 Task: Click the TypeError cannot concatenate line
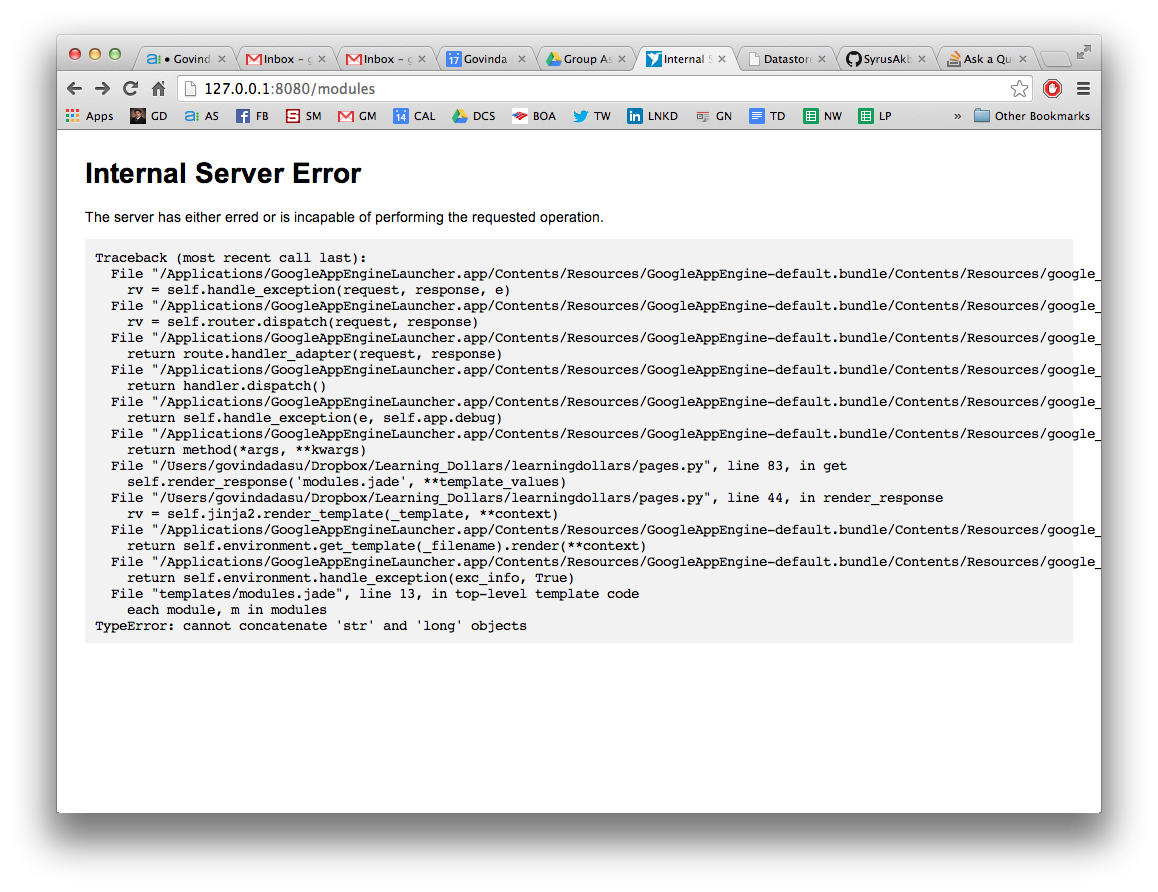coord(311,626)
